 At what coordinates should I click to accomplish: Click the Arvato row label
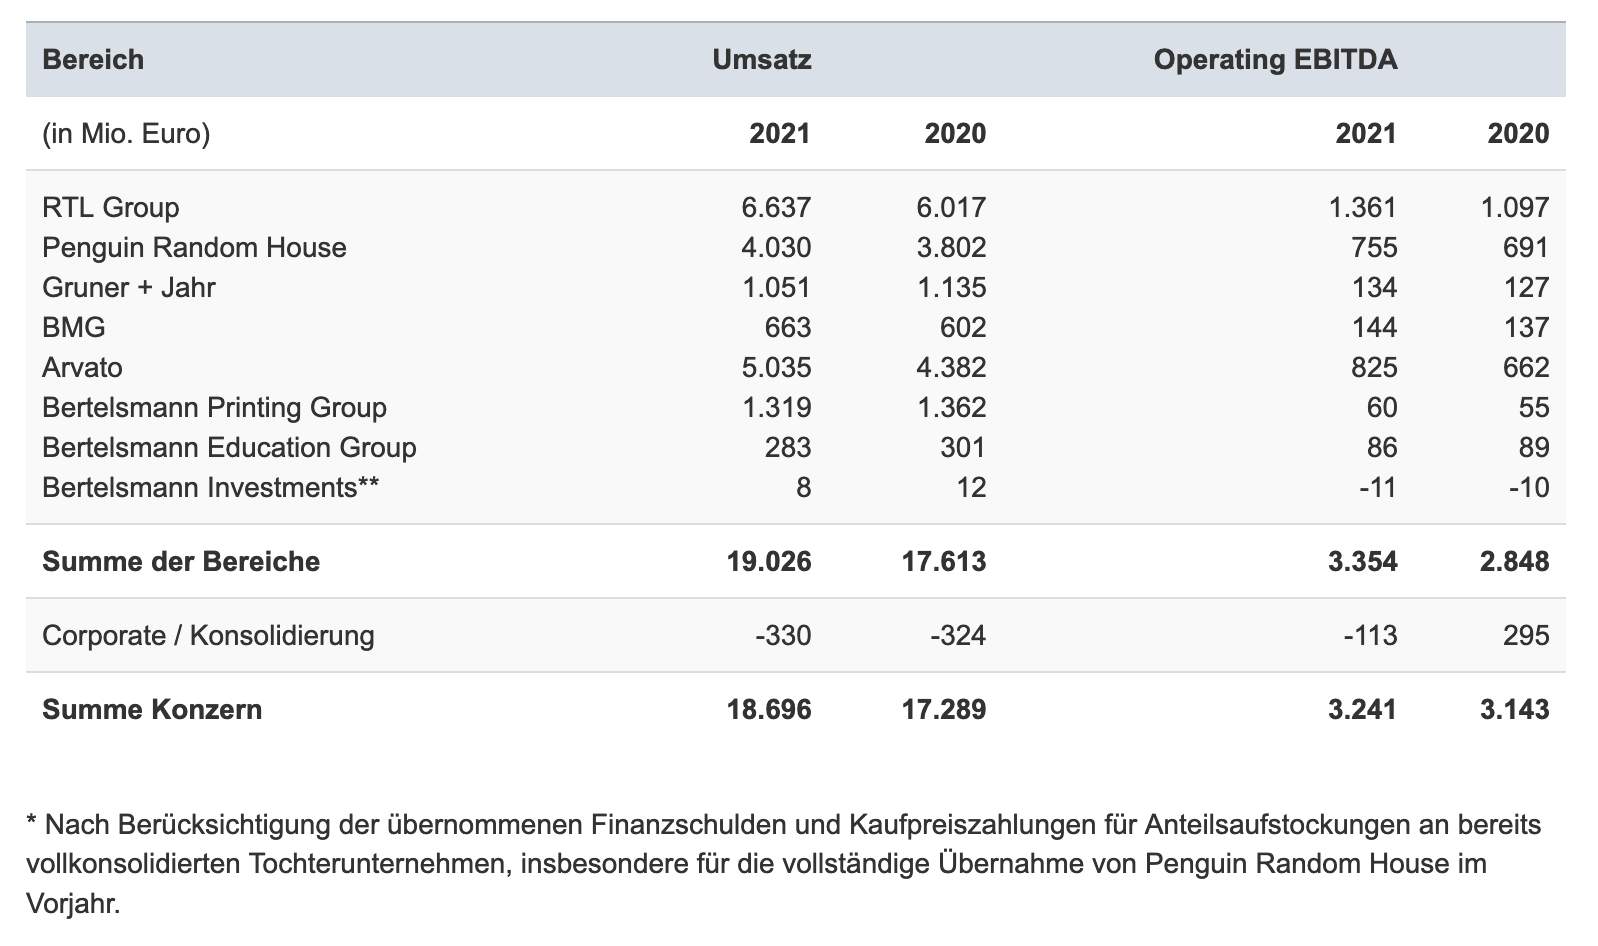[x=82, y=368]
